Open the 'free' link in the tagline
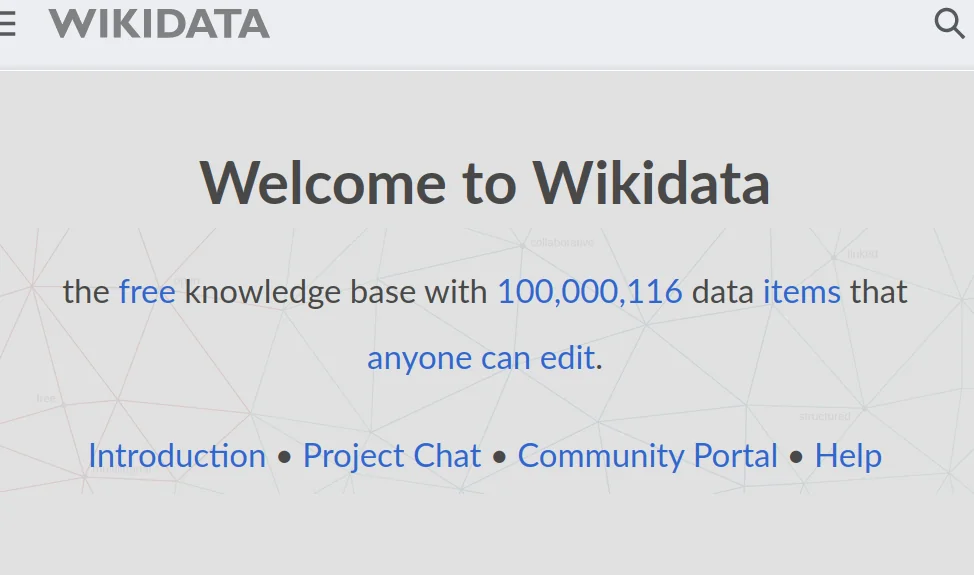This screenshot has height=575, width=974. 147,292
